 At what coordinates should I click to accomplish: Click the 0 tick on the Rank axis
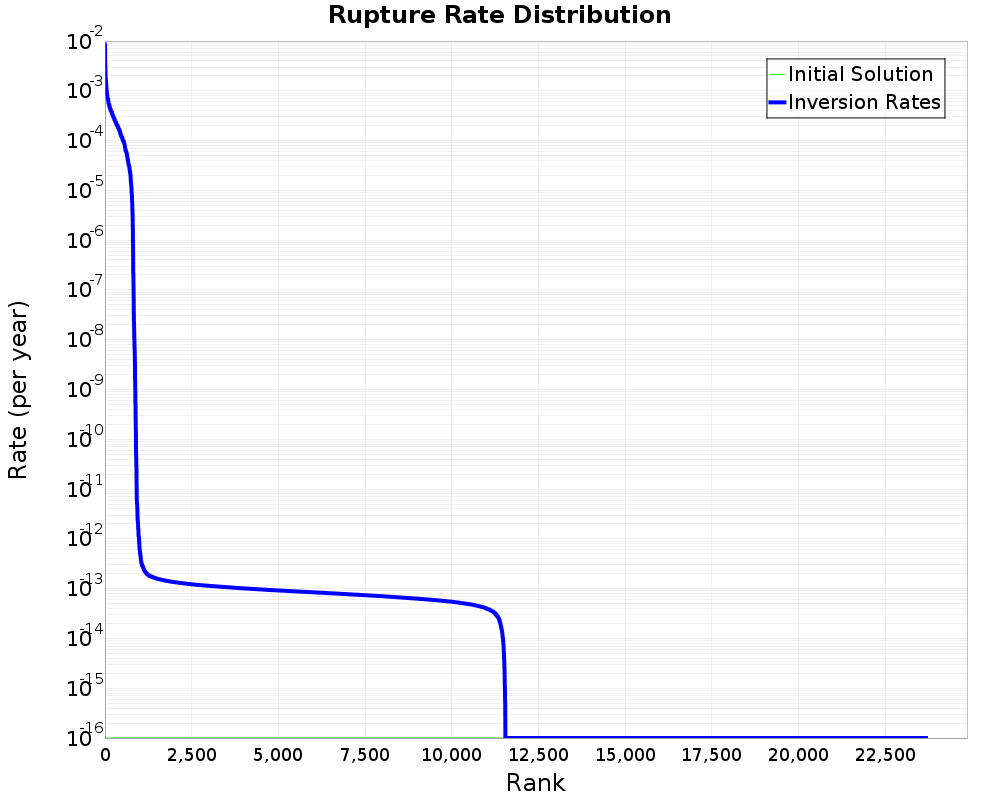click(x=106, y=755)
